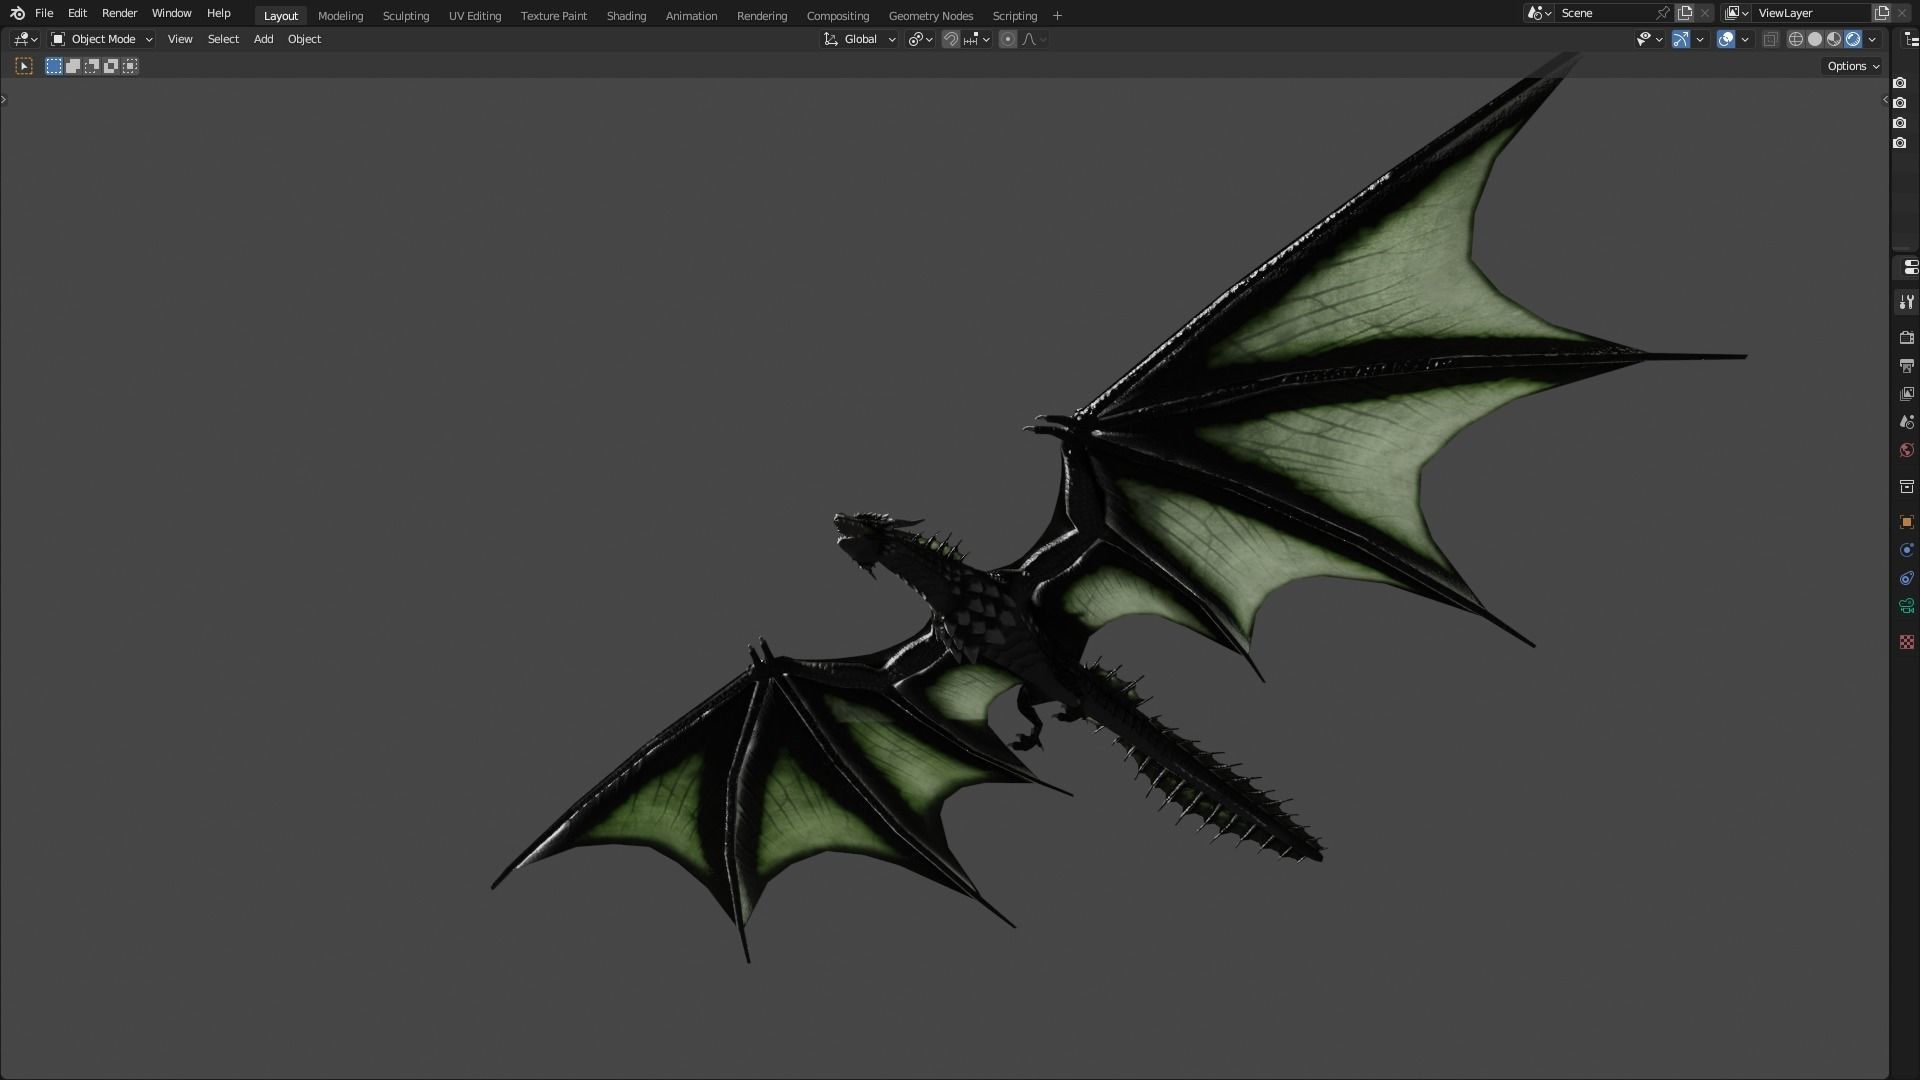Open viewport shading options dropdown
The width and height of the screenshot is (1920, 1080).
tap(1872, 39)
